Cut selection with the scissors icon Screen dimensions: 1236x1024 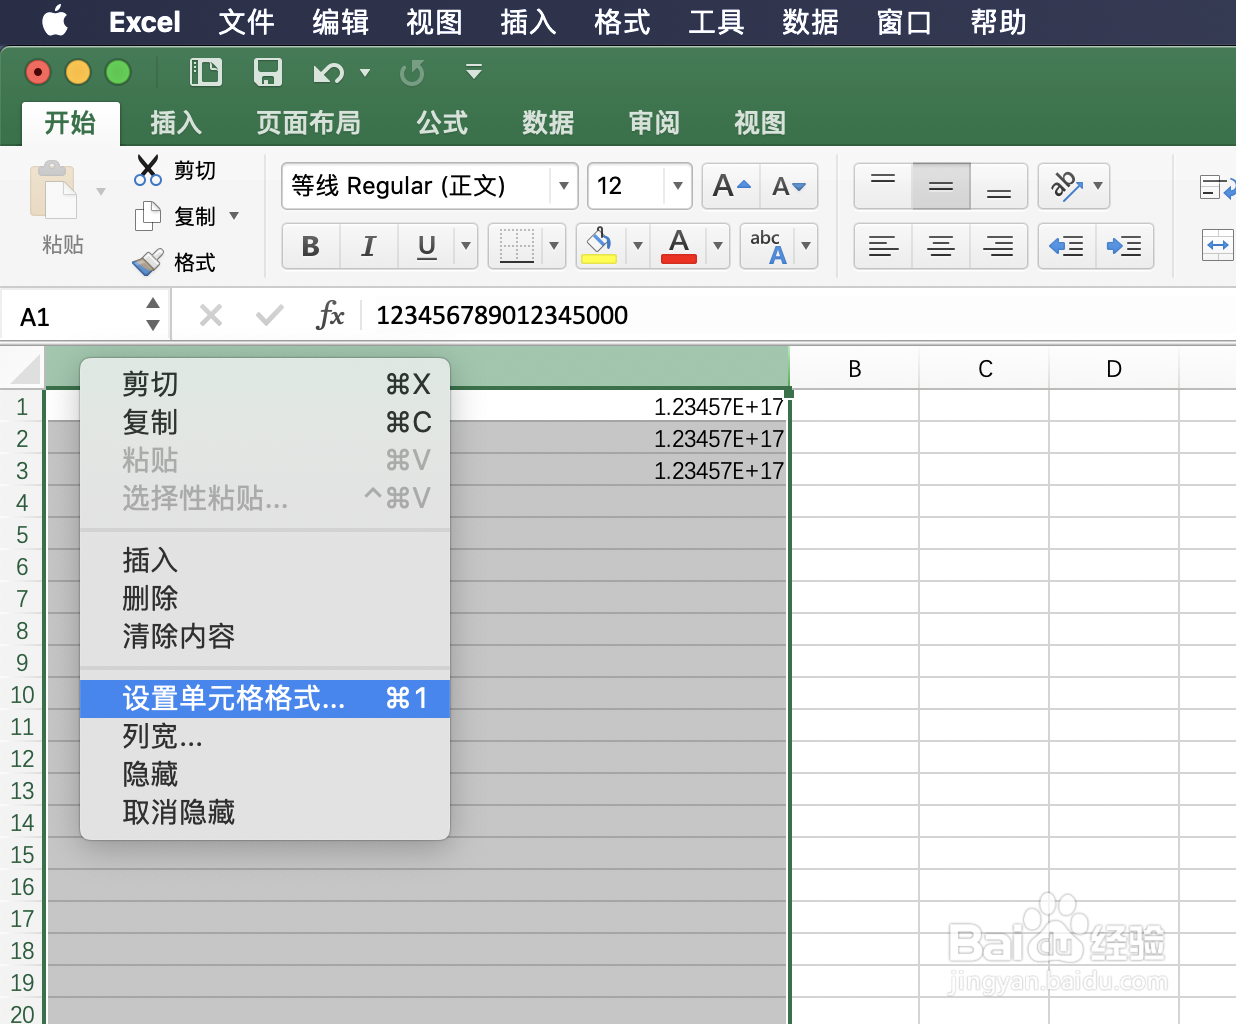[147, 170]
